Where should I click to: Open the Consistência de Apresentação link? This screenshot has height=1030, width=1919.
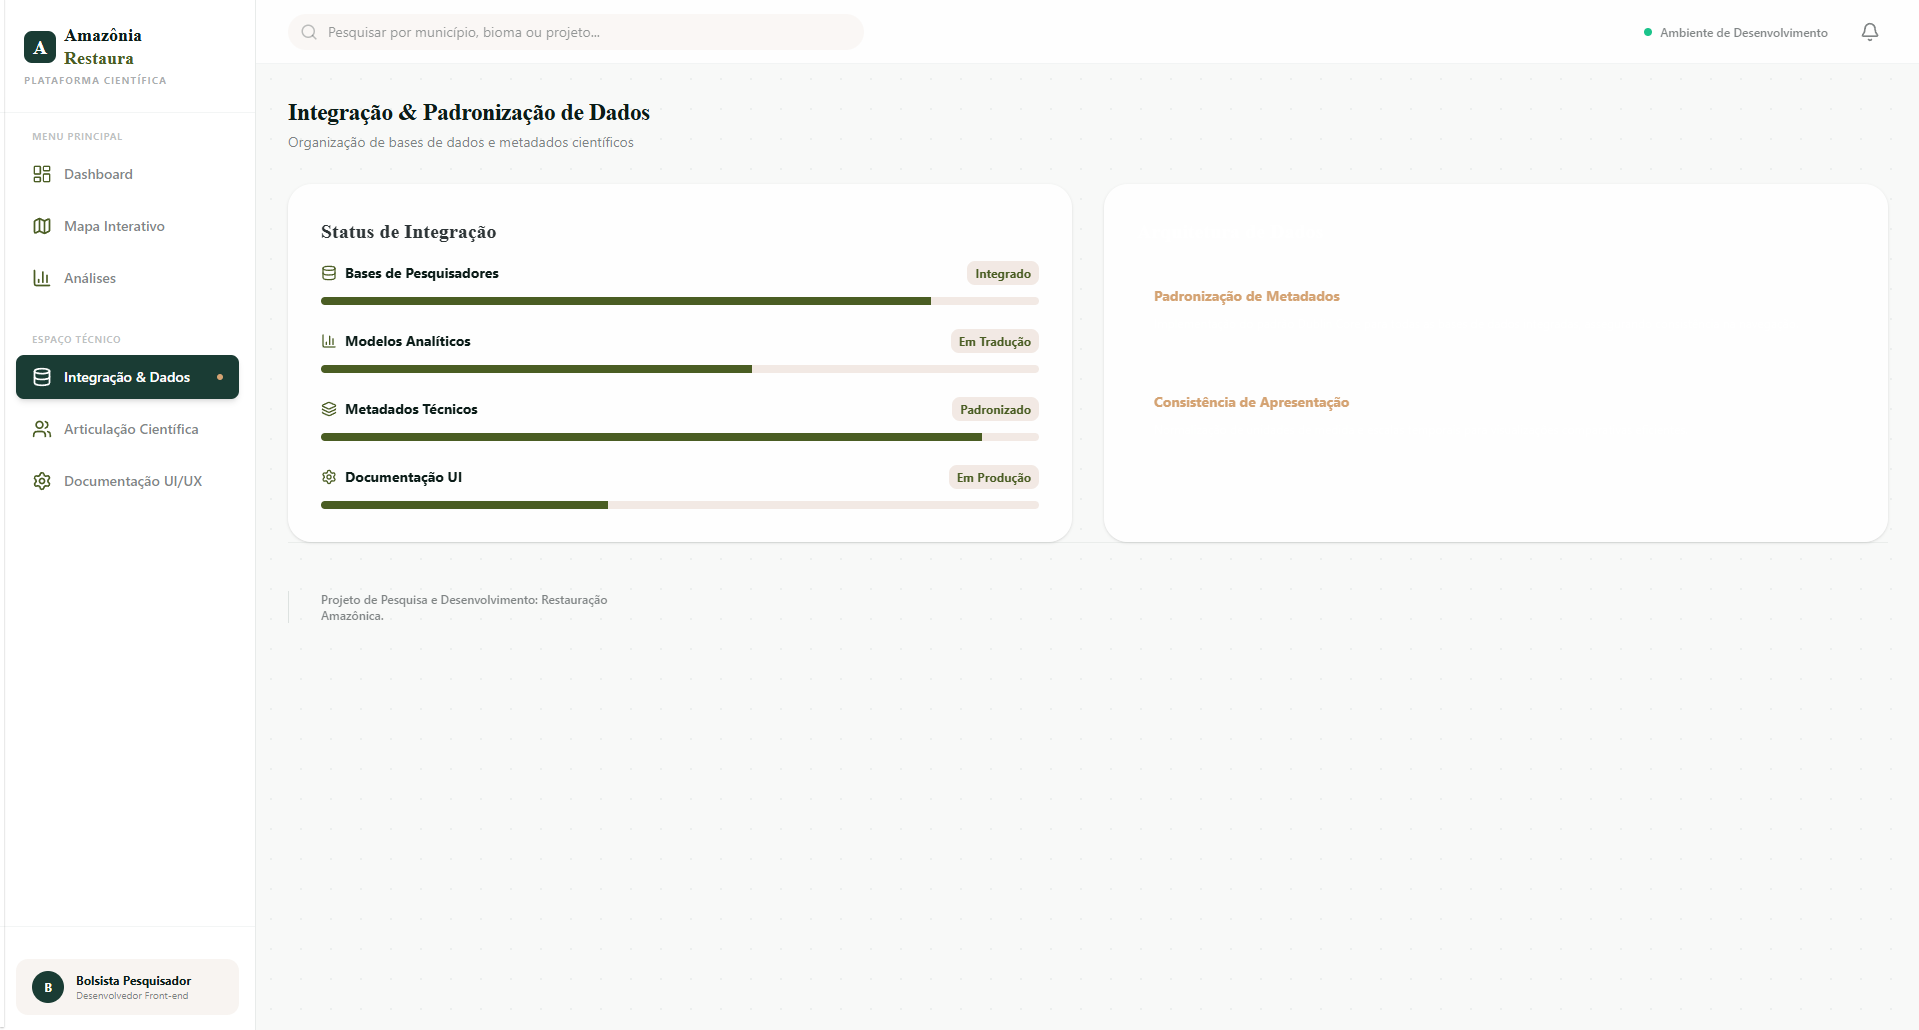pyautogui.click(x=1251, y=402)
